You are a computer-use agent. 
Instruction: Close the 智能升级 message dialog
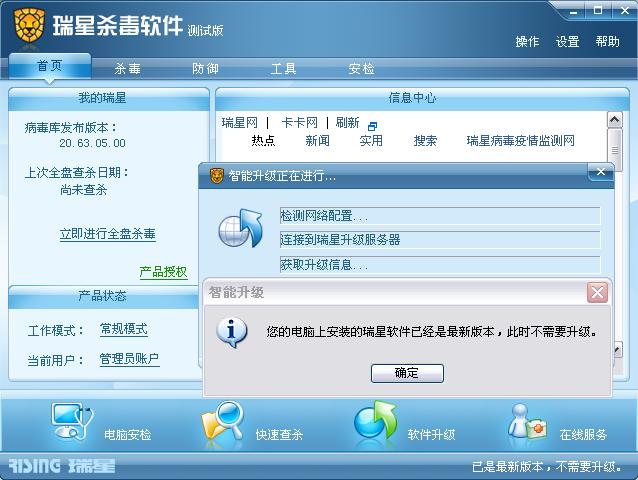pos(597,292)
